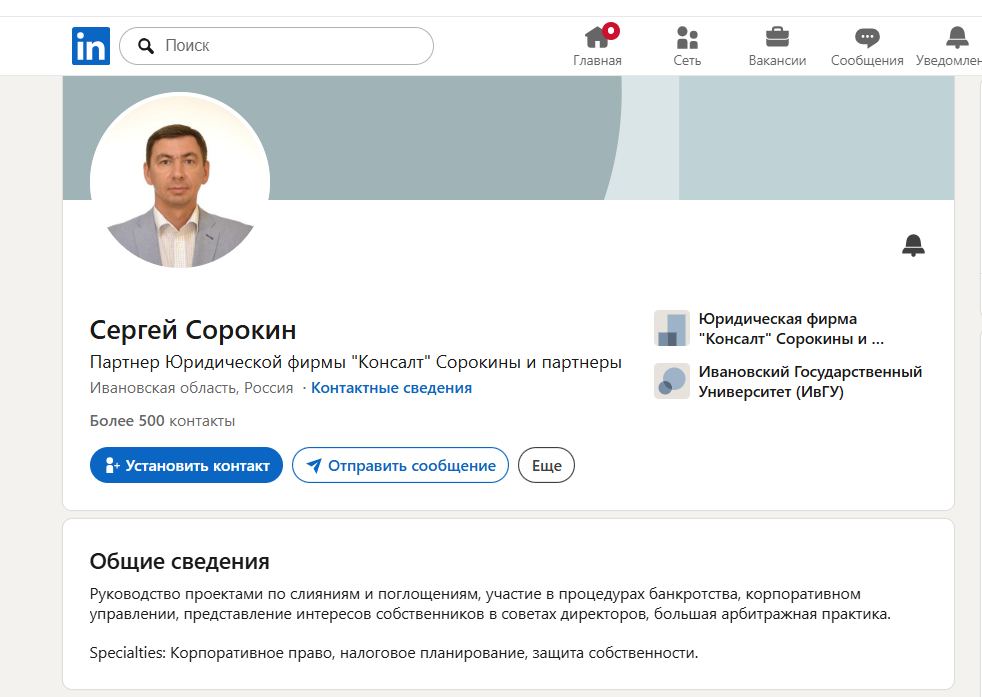Click the name heading Сергей Сорокин

(193, 330)
